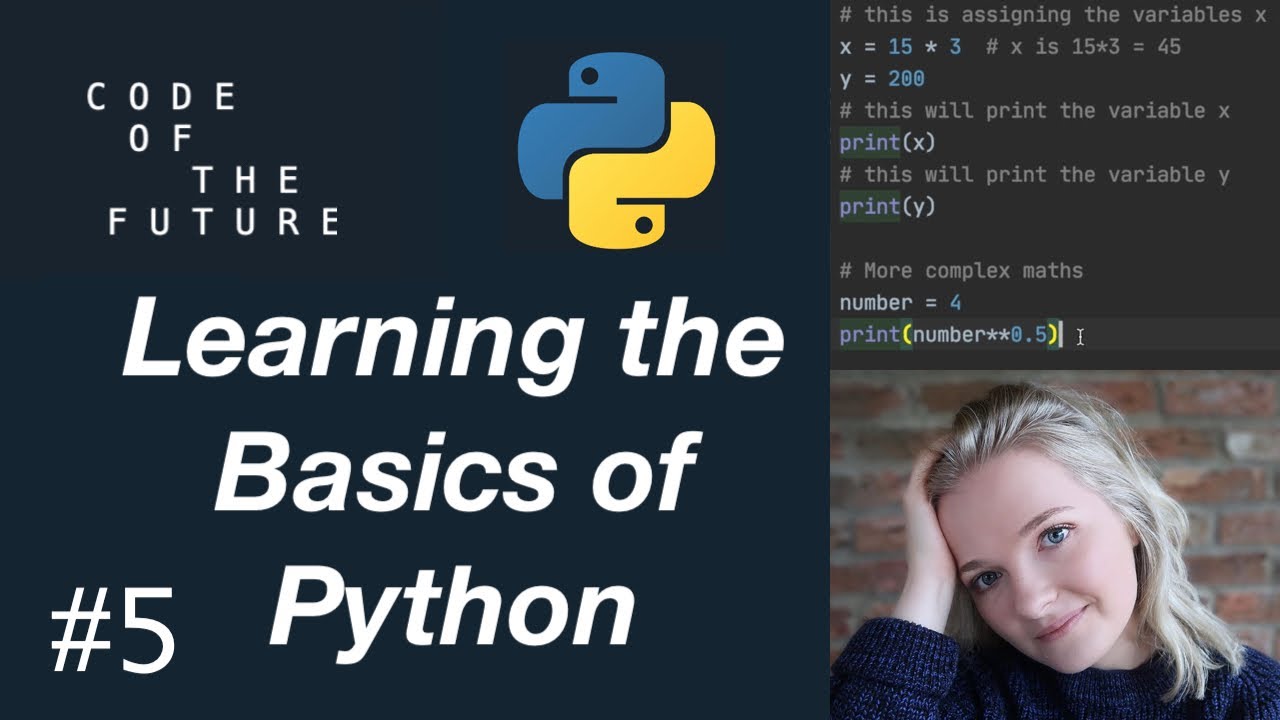Image resolution: width=1280 pixels, height=720 pixels.
Task: Select the comment '# this is assigning the variables x'
Action: 1054,14
